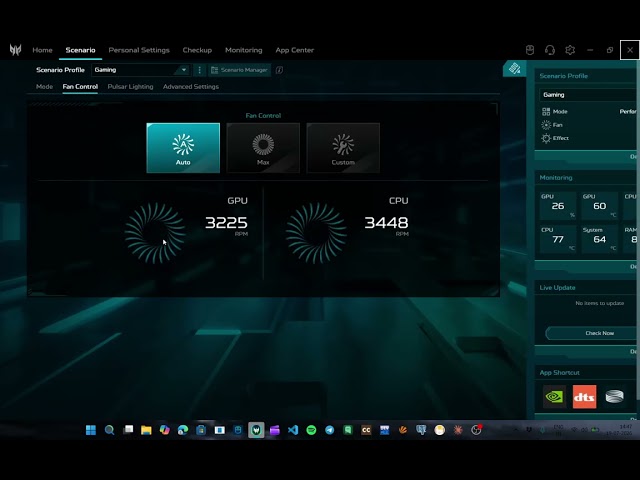This screenshot has width=640, height=480.
Task: Click CPU temperature tile showing 77
Action: point(558,240)
